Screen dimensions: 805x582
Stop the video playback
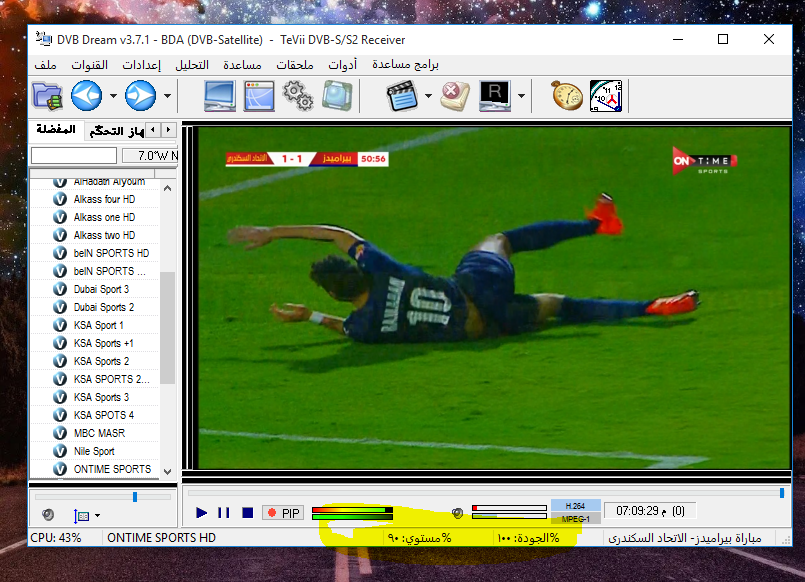point(247,513)
